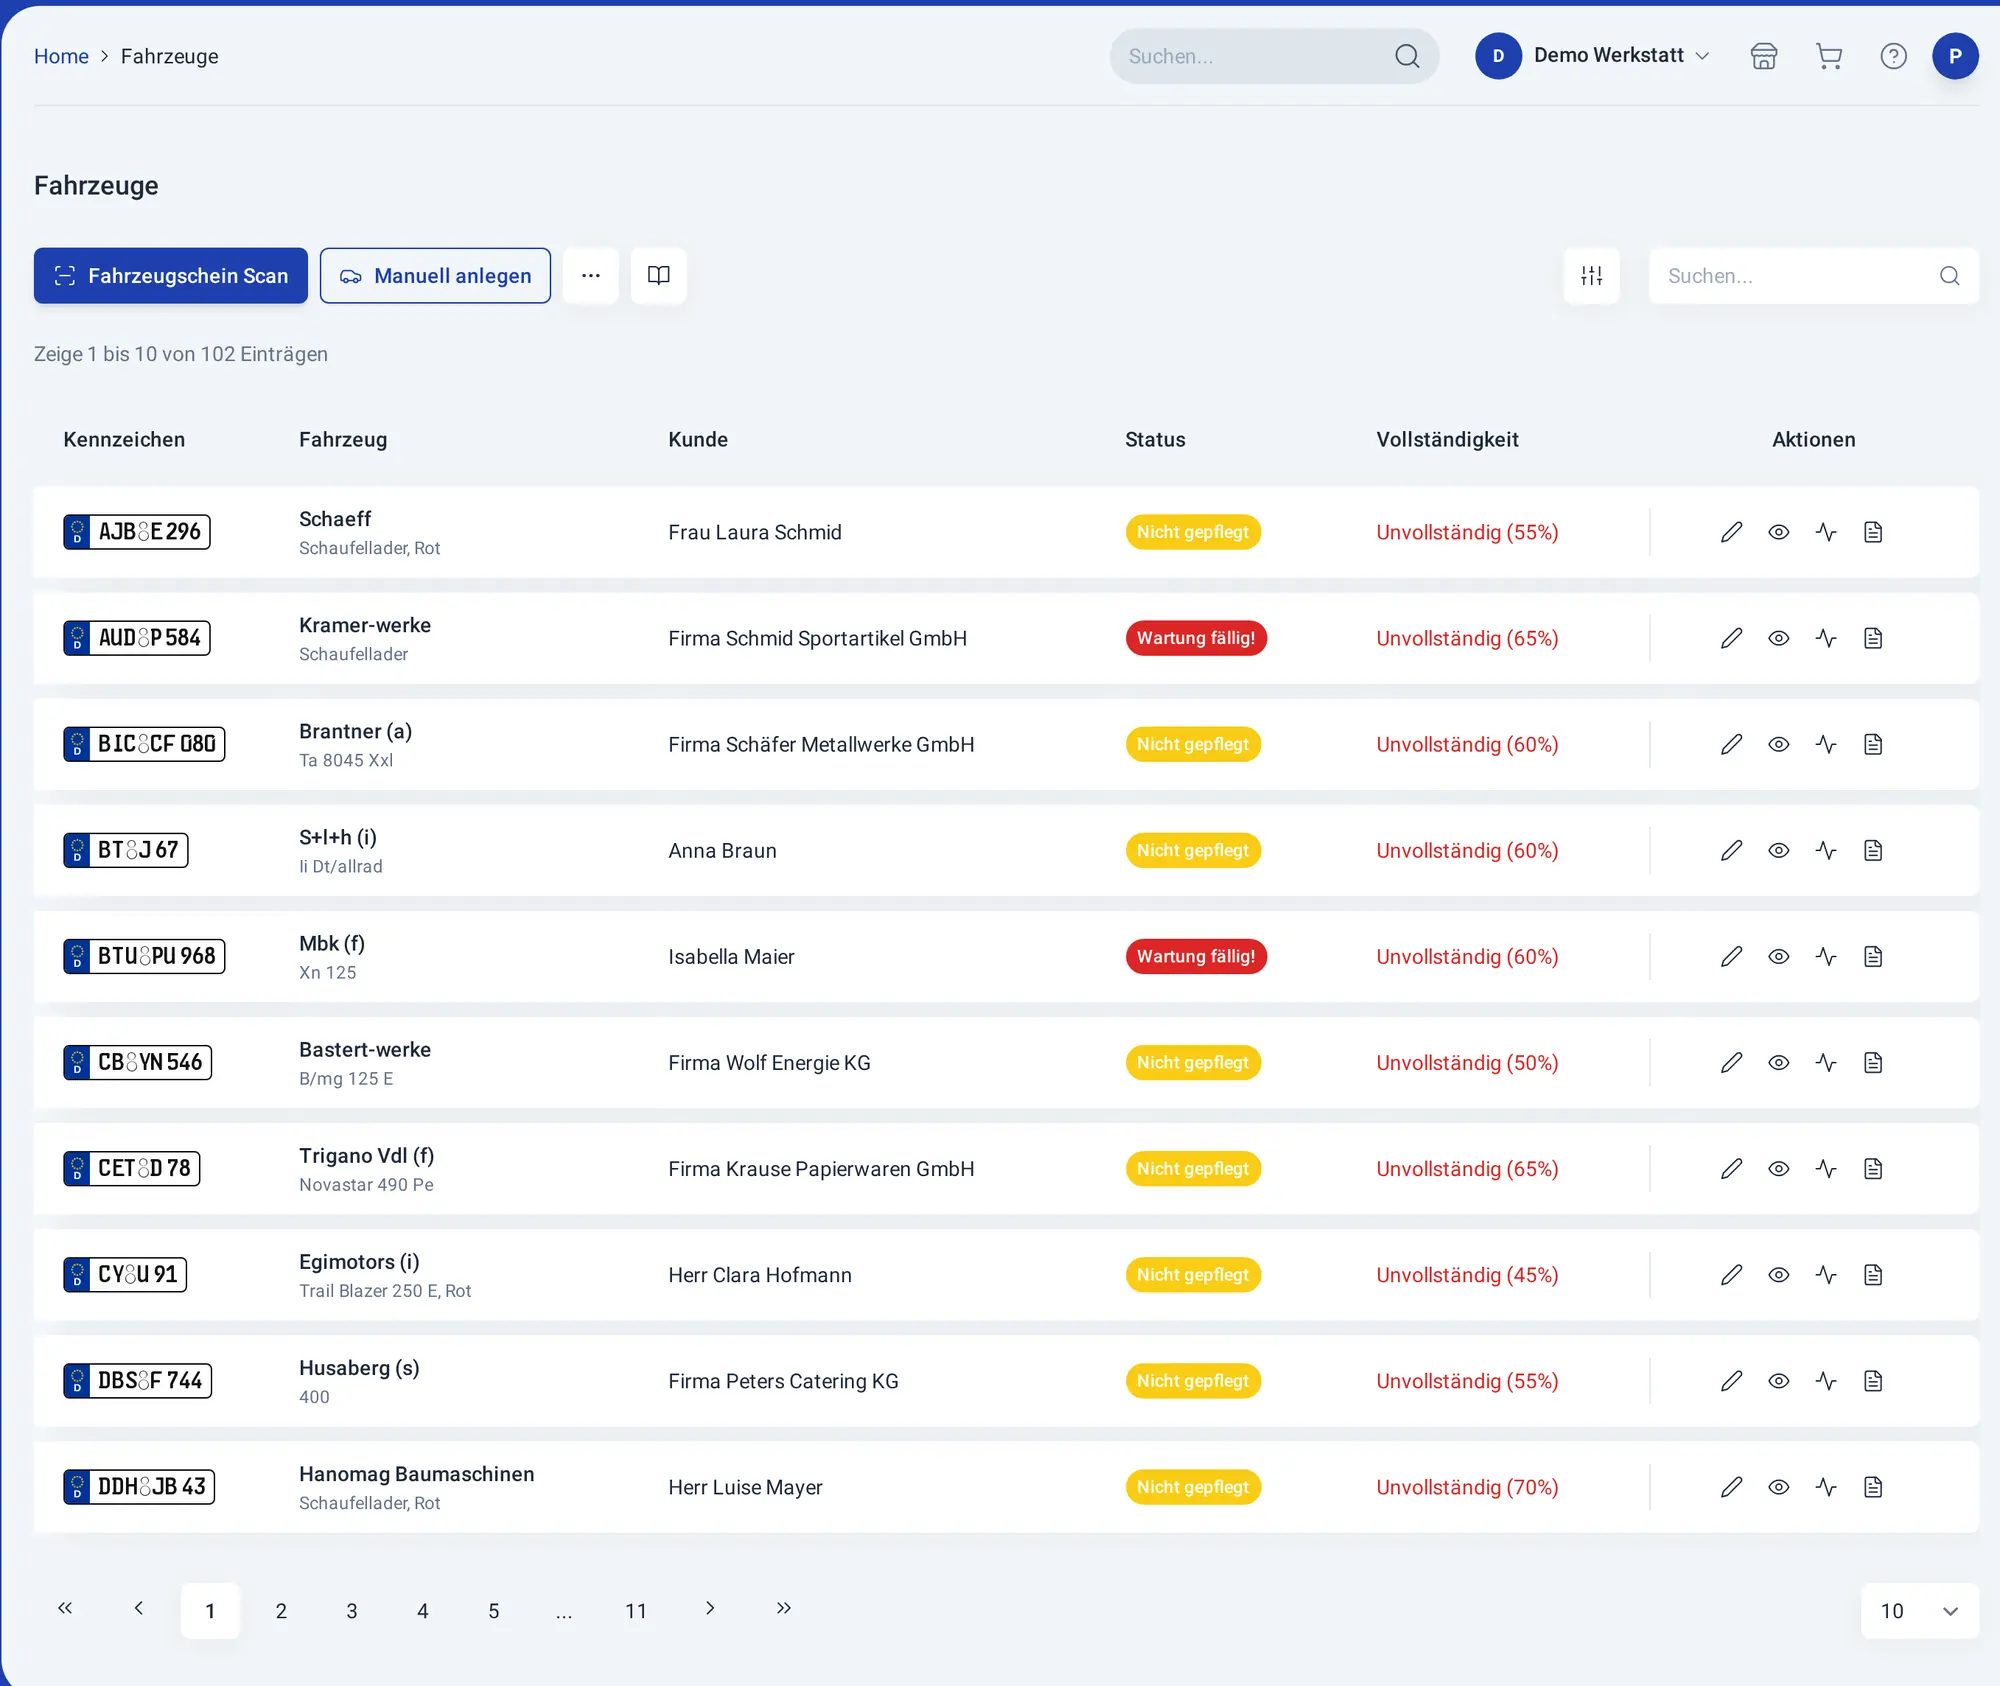Jump to pagination page 11
Image resolution: width=2000 pixels, height=1686 pixels.
[x=636, y=1610]
